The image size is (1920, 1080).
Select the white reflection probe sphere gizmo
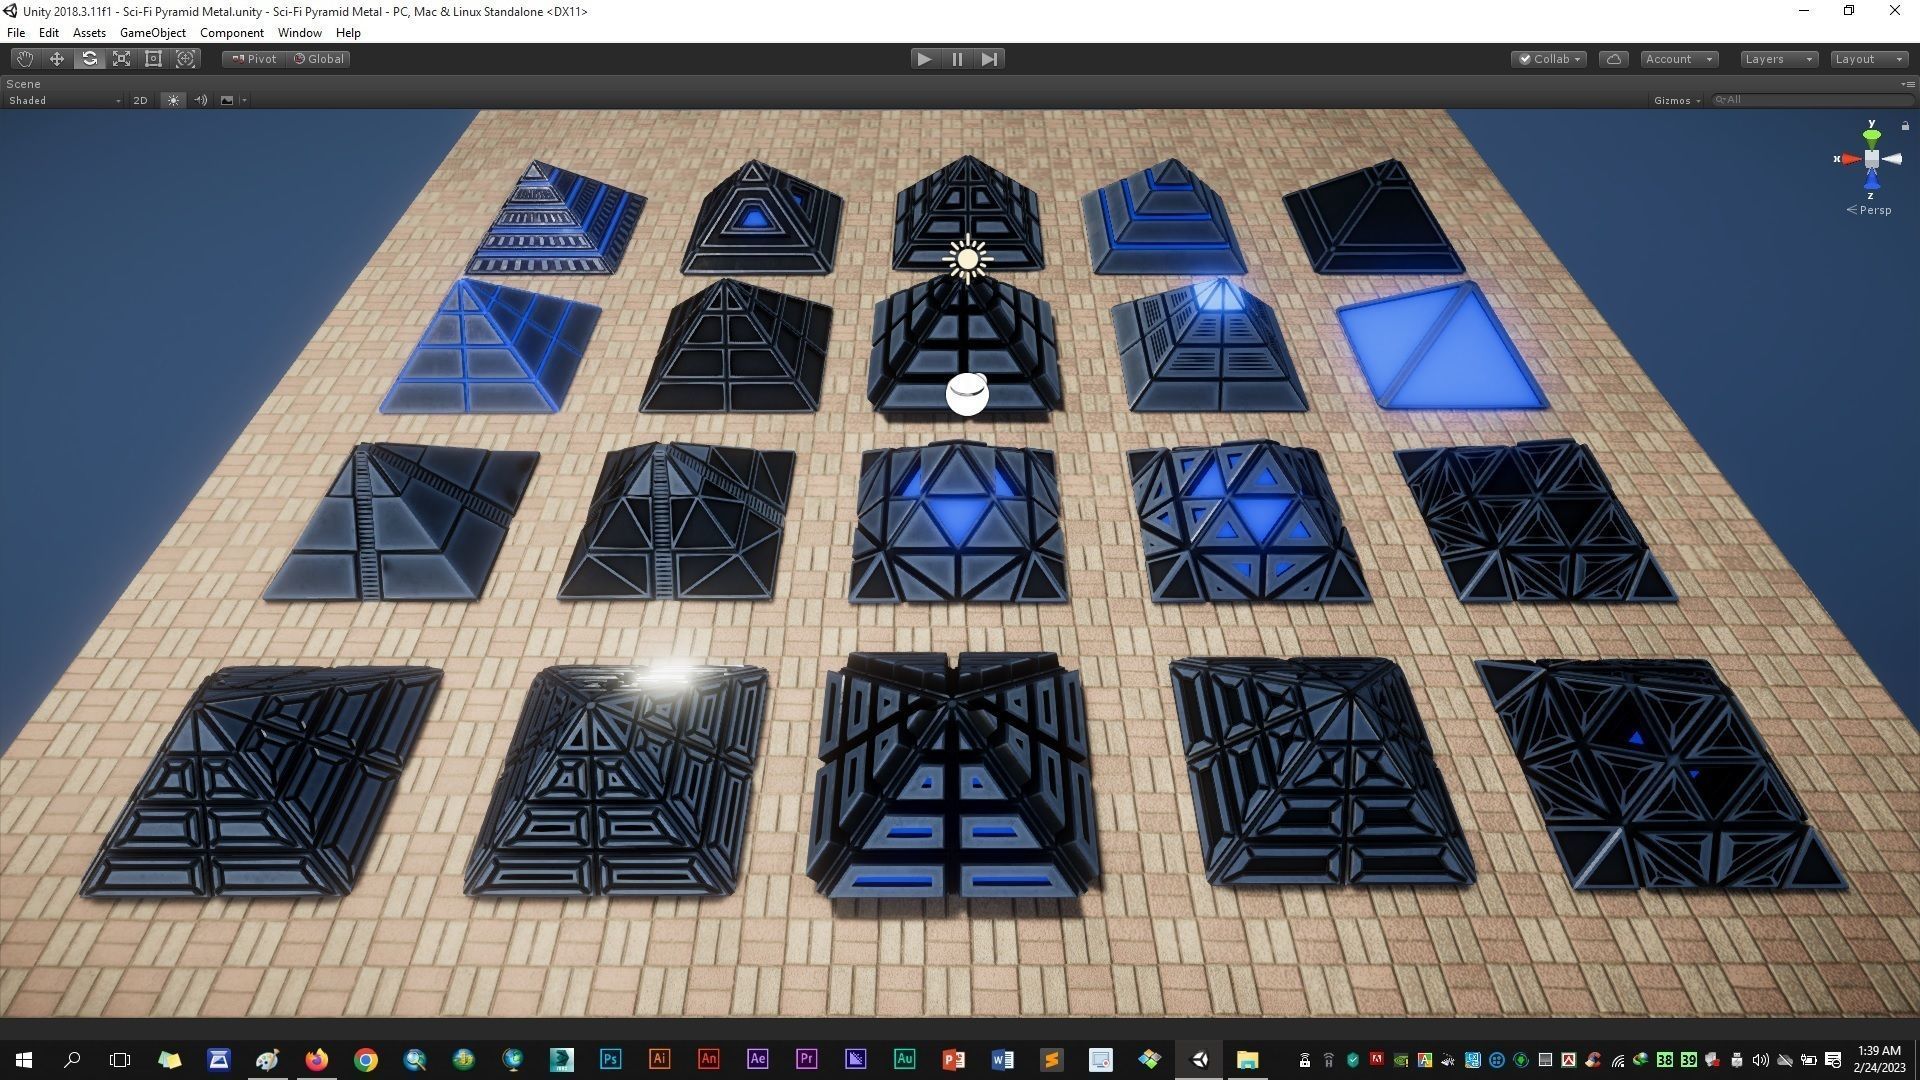click(x=967, y=394)
